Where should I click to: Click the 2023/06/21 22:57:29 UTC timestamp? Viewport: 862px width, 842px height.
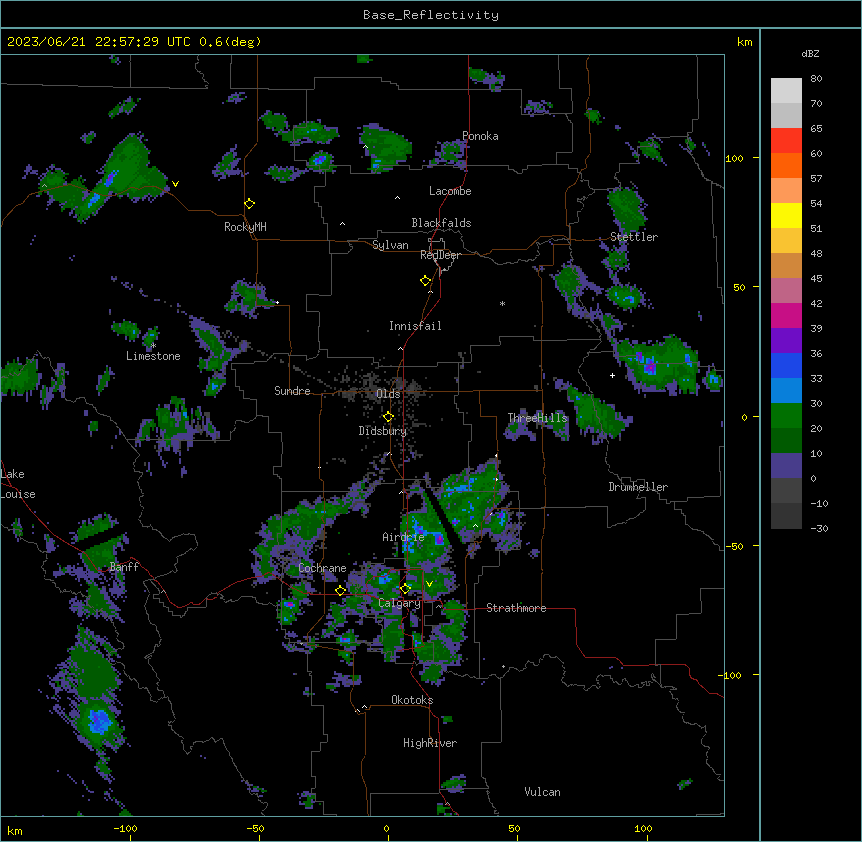99,42
